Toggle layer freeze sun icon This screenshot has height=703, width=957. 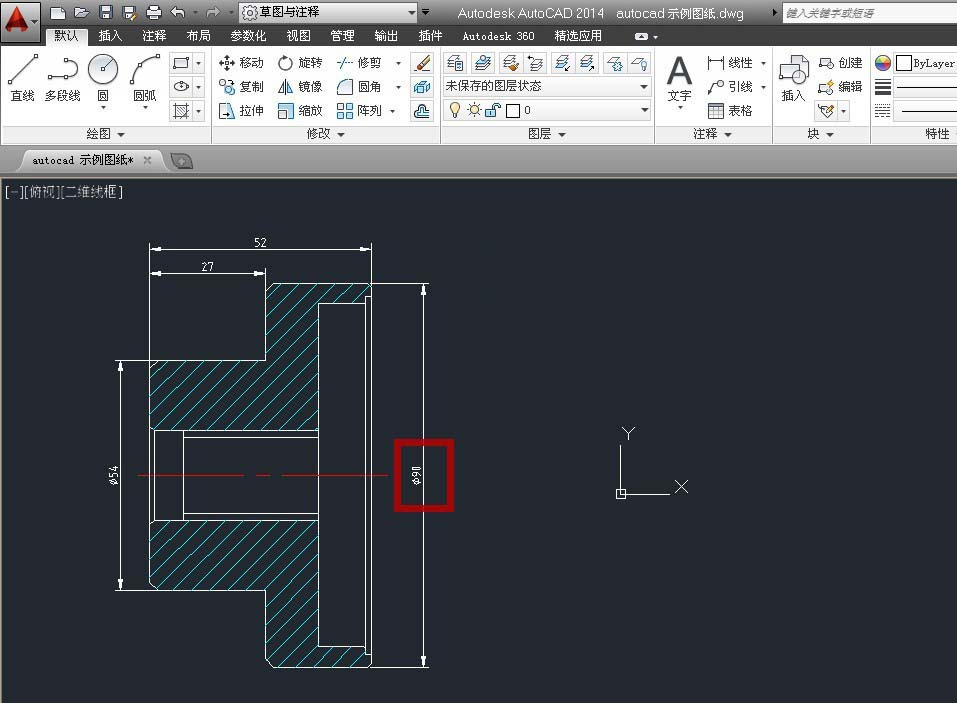[x=474, y=110]
